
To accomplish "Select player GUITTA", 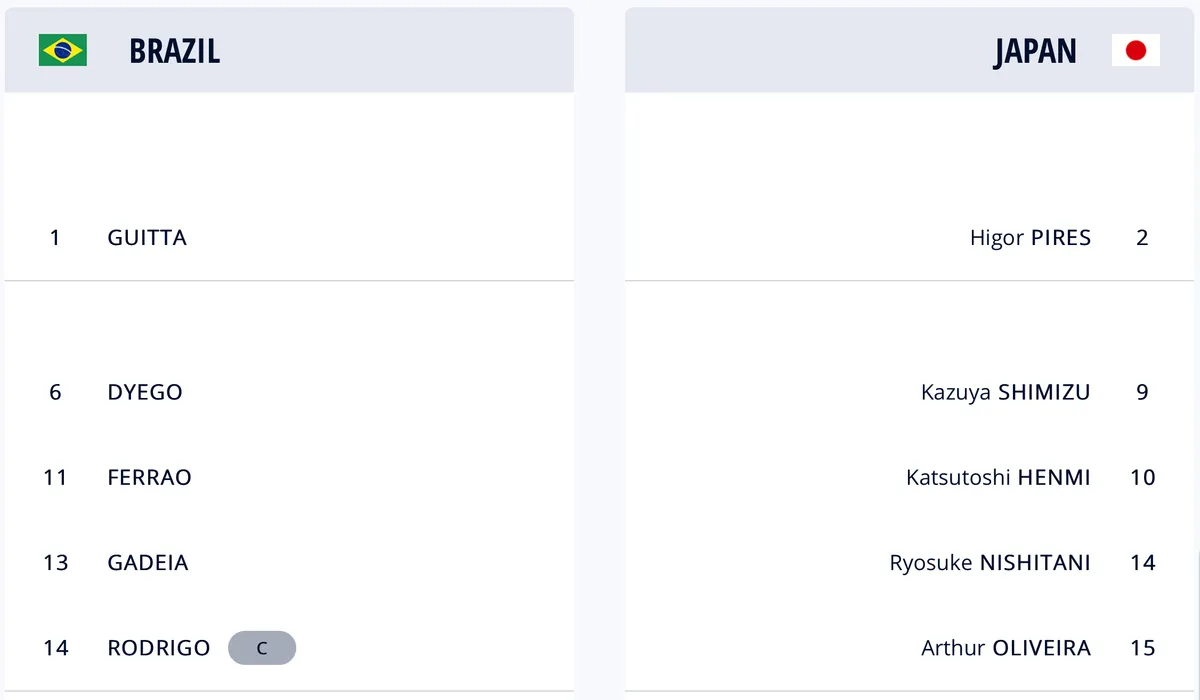I will click(x=147, y=238).
